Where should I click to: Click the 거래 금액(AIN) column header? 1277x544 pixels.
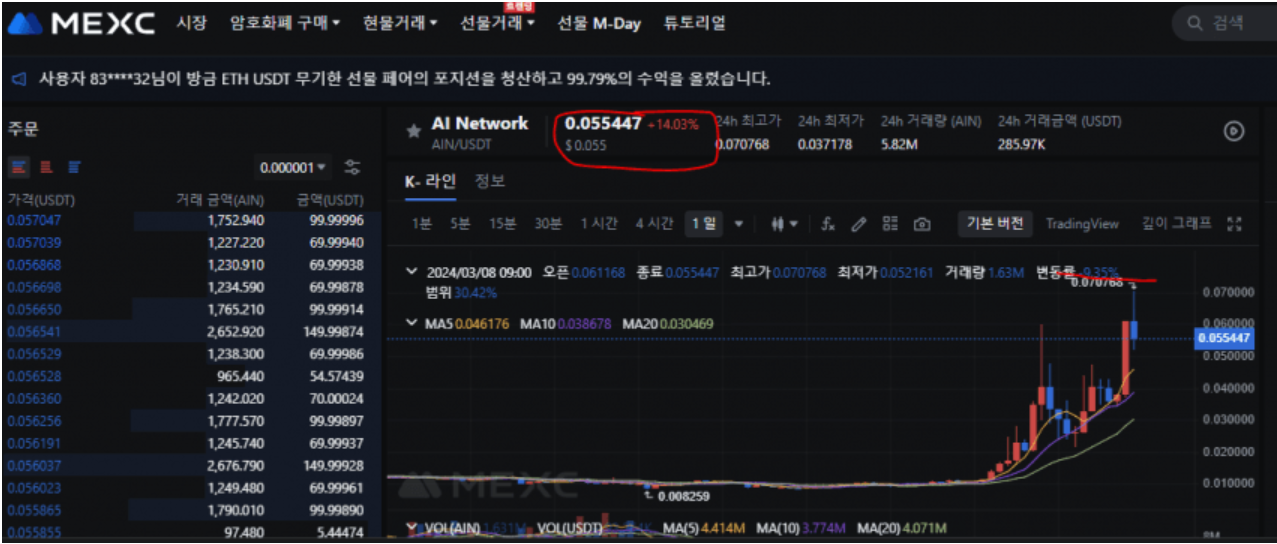point(220,200)
